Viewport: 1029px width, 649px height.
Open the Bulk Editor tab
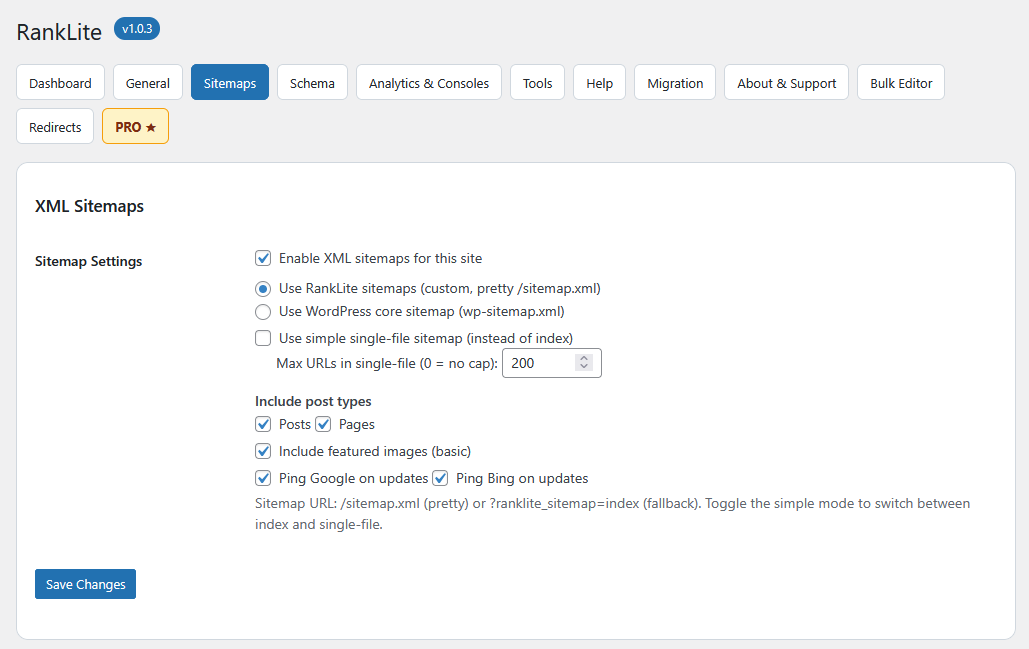point(899,82)
